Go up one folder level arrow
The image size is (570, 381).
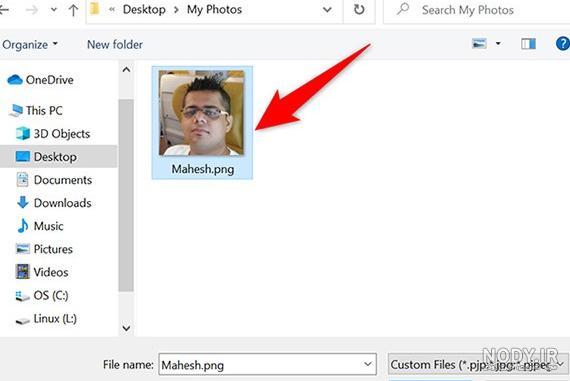coord(73,10)
